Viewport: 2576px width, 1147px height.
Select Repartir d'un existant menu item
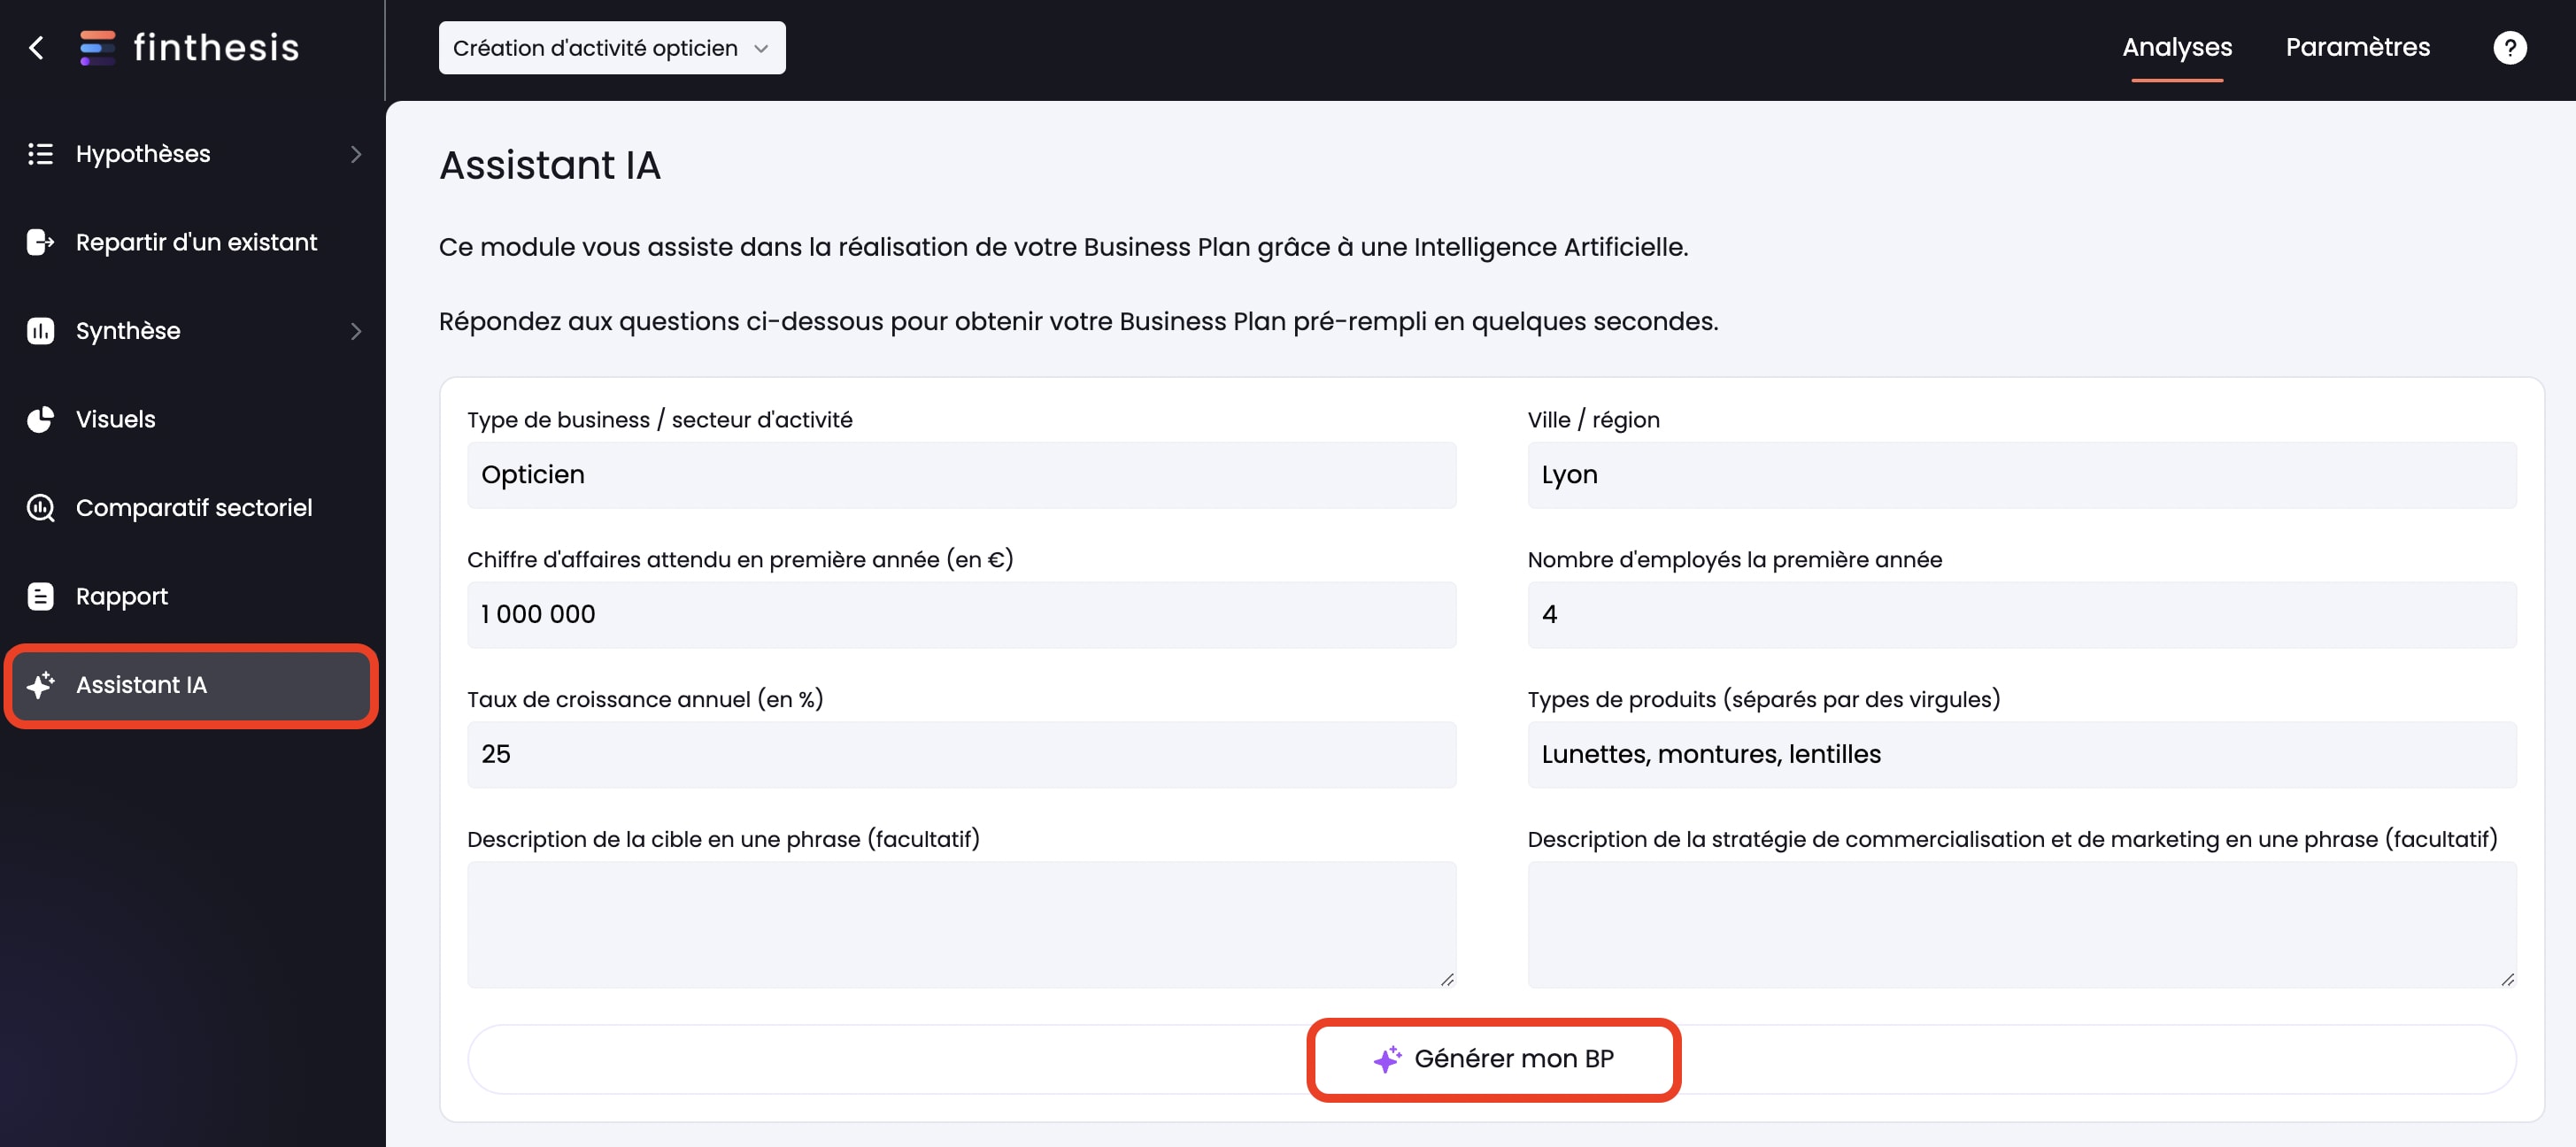pyautogui.click(x=193, y=242)
